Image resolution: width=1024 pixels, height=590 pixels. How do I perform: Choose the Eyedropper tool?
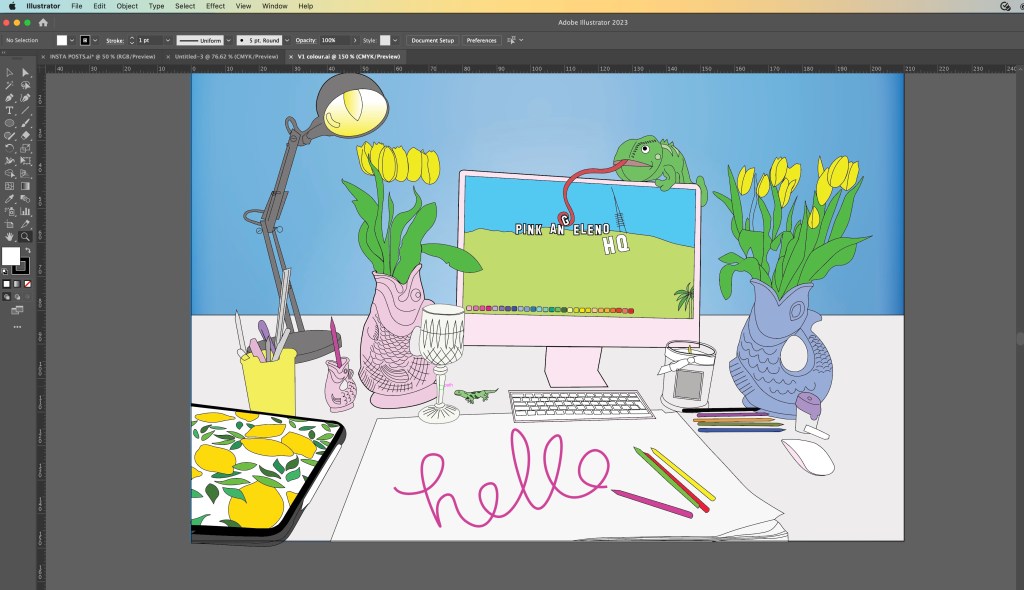click(x=9, y=199)
